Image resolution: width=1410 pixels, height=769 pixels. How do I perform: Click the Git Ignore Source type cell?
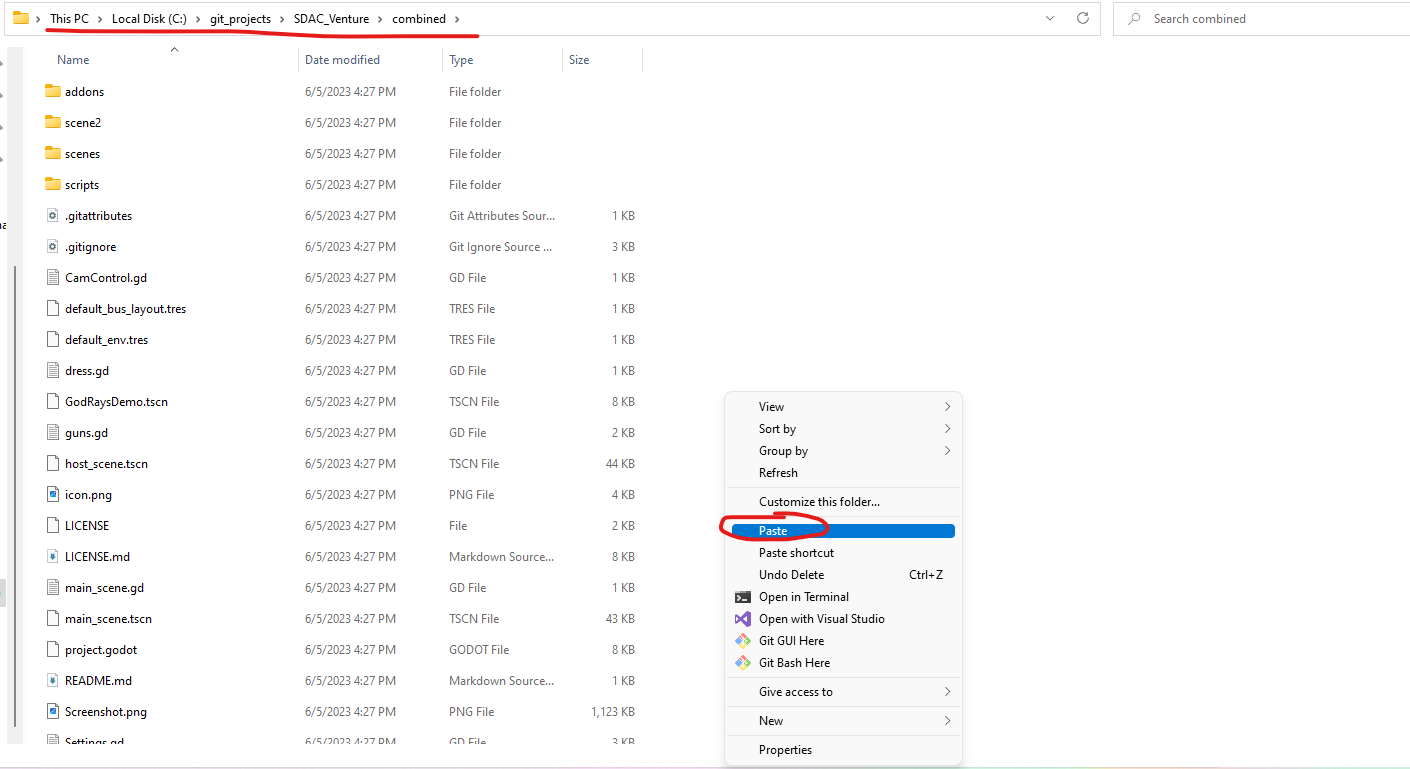(x=500, y=247)
